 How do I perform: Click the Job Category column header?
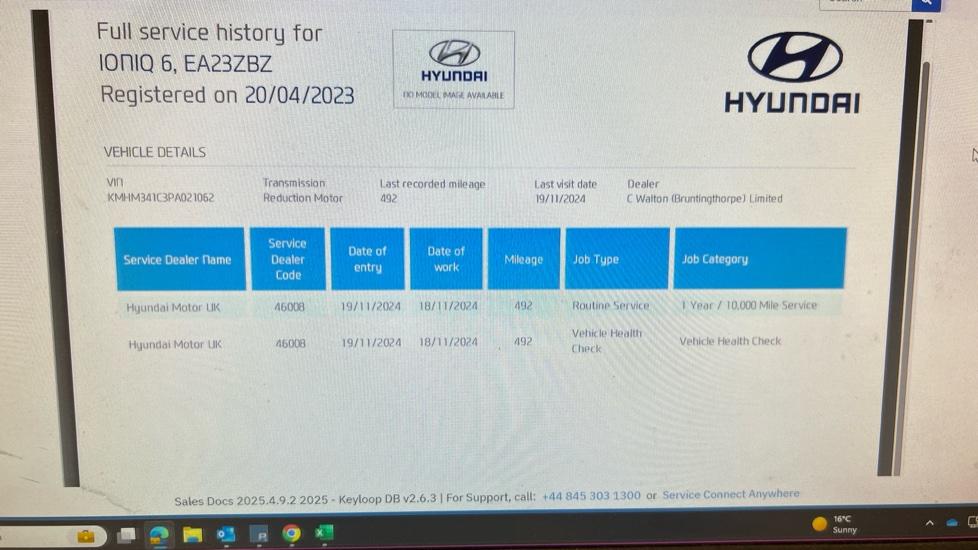(x=760, y=258)
